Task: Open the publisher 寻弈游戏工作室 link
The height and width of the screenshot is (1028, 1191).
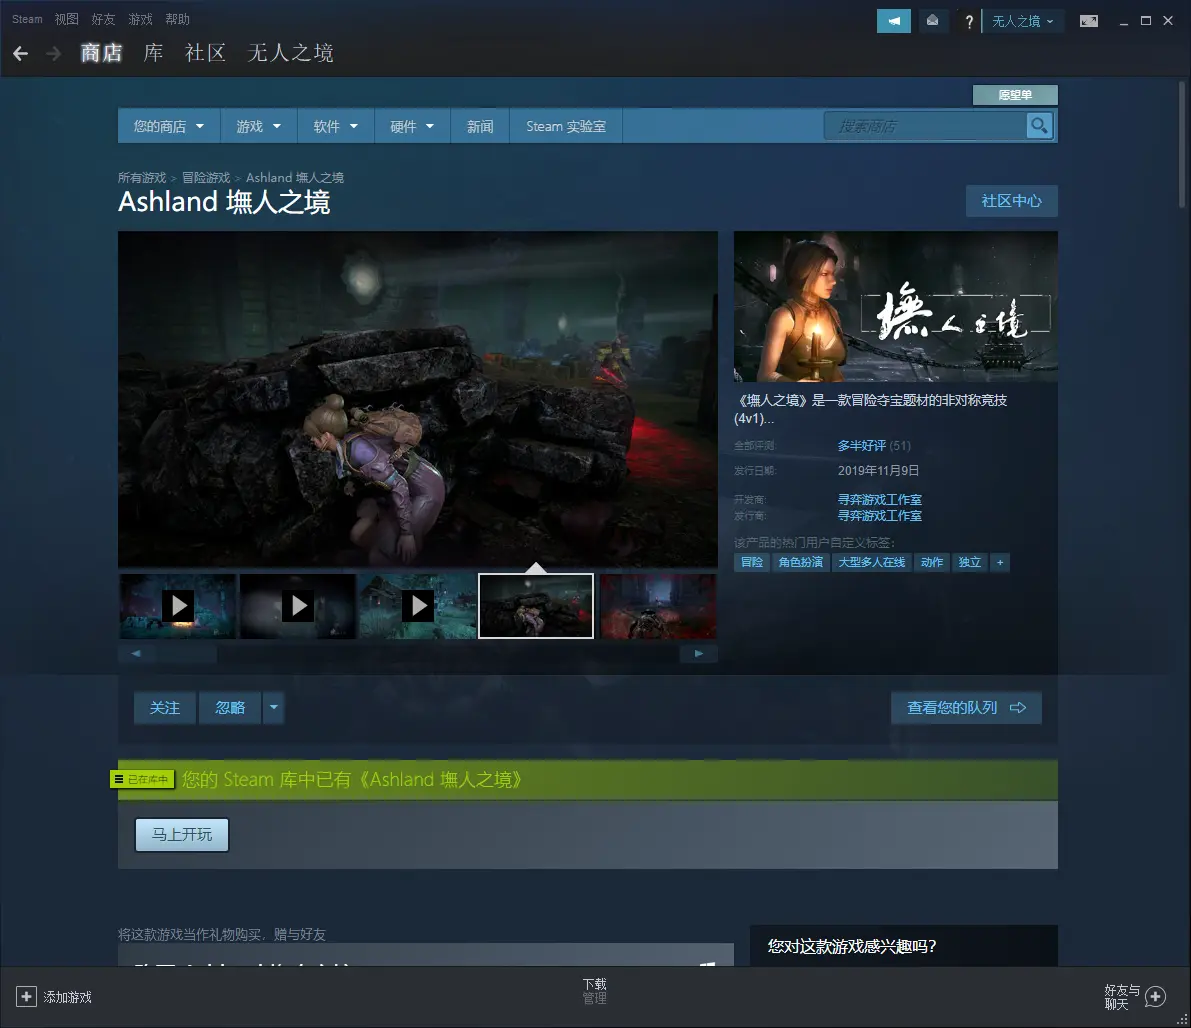Action: 880,515
